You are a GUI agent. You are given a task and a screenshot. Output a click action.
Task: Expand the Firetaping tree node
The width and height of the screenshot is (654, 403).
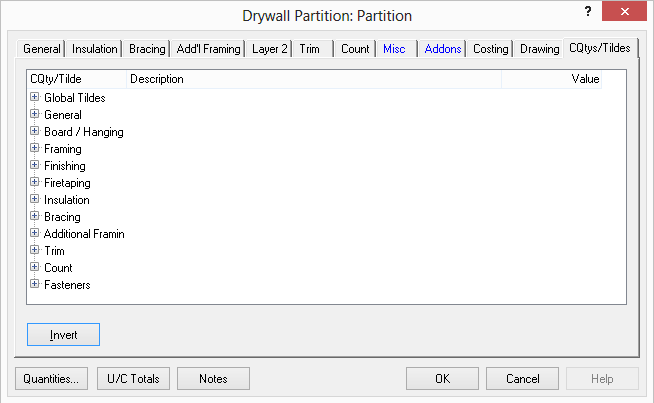[35, 183]
